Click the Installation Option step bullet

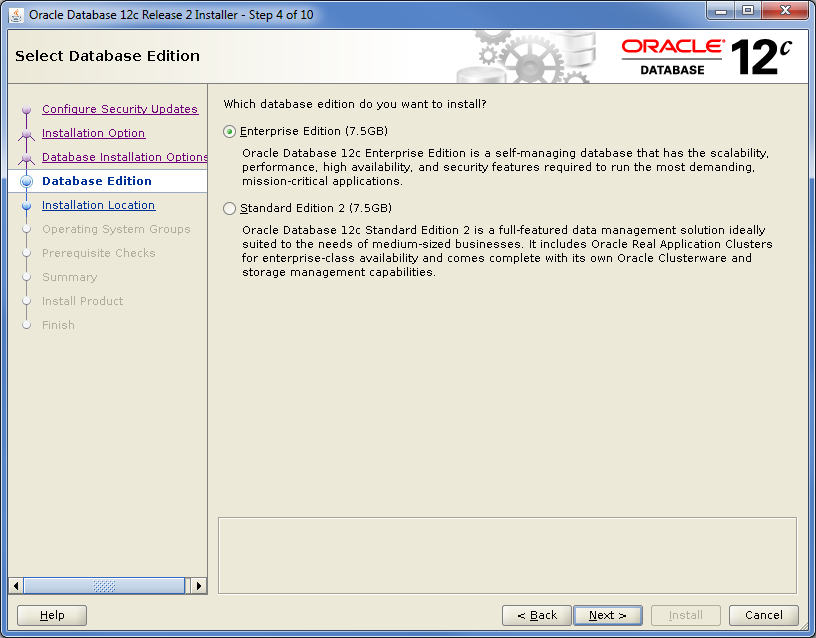pyautogui.click(x=27, y=134)
